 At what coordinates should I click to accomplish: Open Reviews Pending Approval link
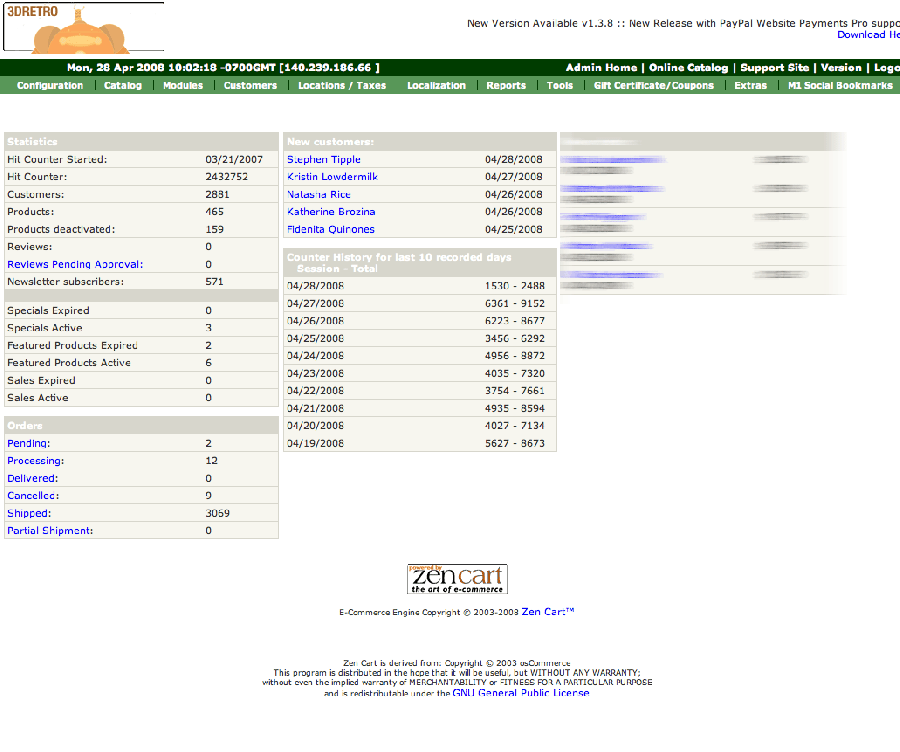(x=75, y=265)
